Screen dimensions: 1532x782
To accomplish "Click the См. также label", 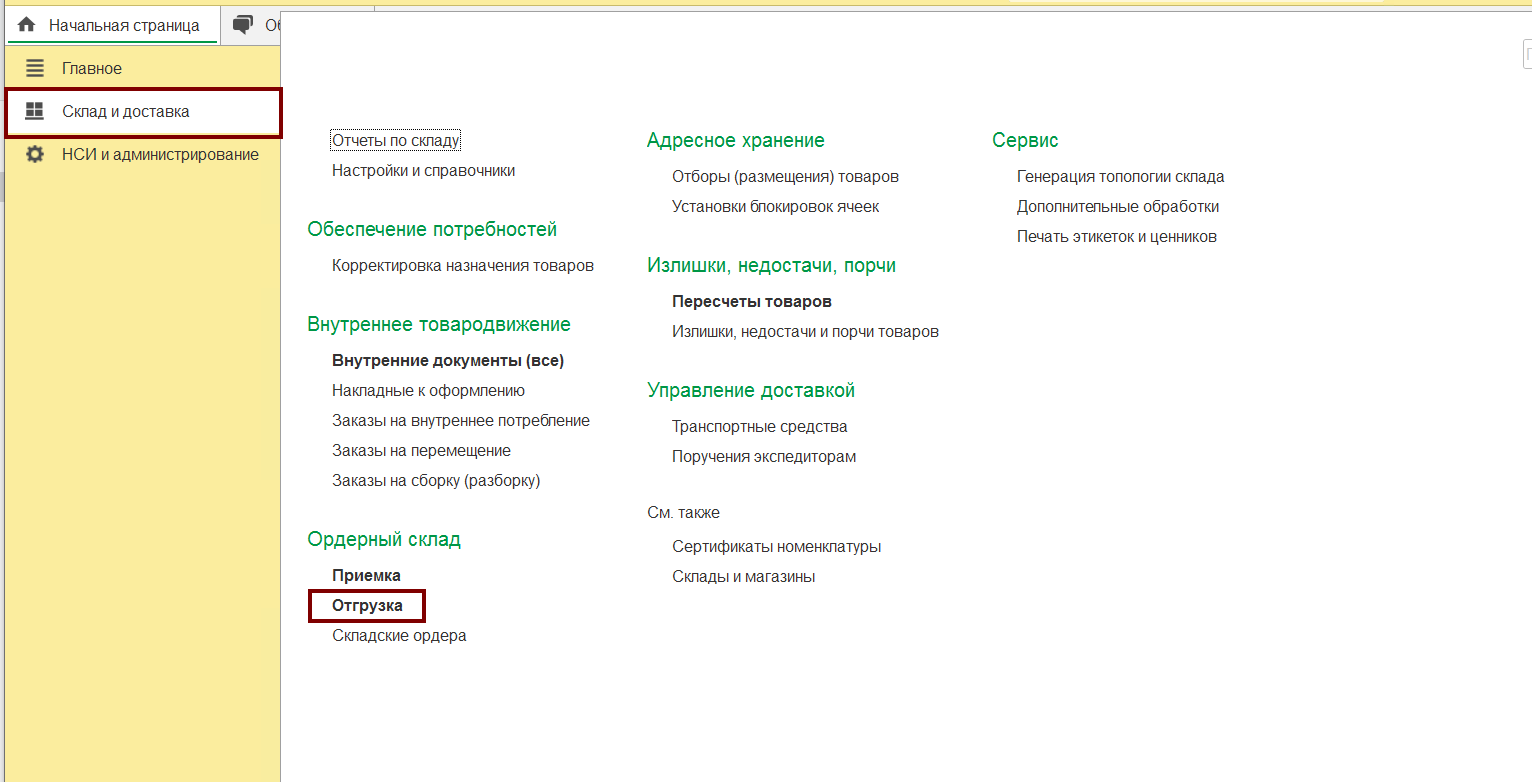I will (x=683, y=513).
